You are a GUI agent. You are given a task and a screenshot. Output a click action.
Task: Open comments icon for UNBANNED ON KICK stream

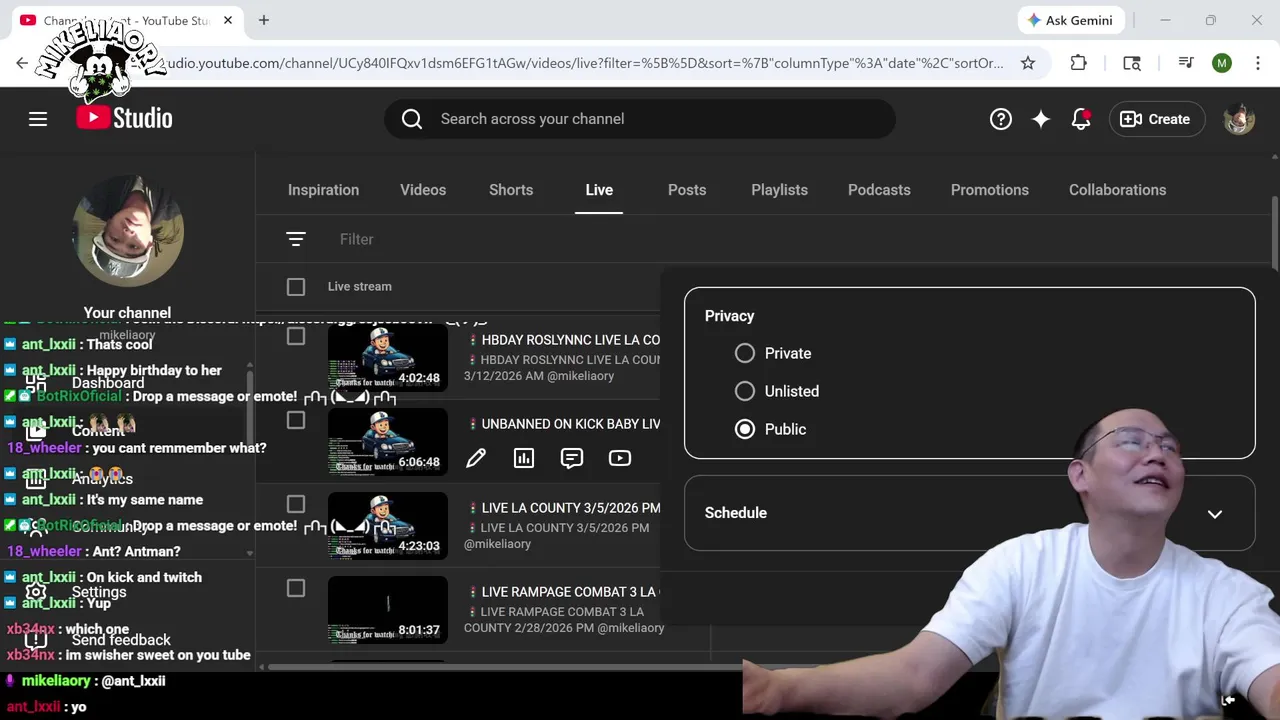point(572,458)
